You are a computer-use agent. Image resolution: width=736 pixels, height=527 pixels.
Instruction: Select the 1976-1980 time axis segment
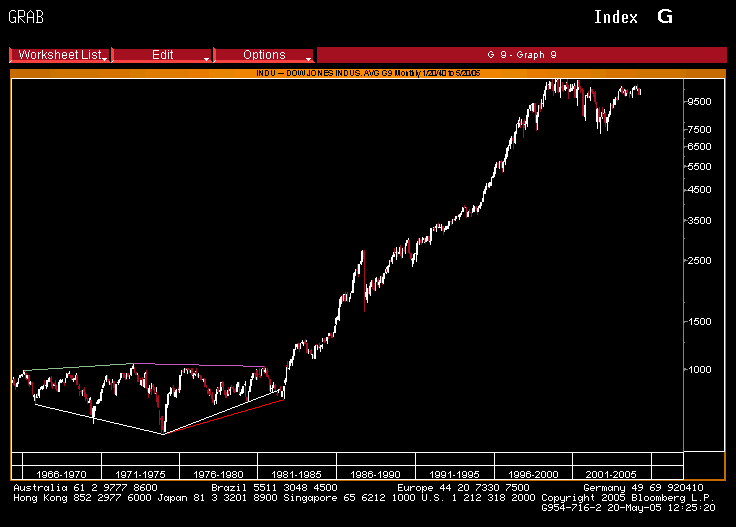(219, 473)
